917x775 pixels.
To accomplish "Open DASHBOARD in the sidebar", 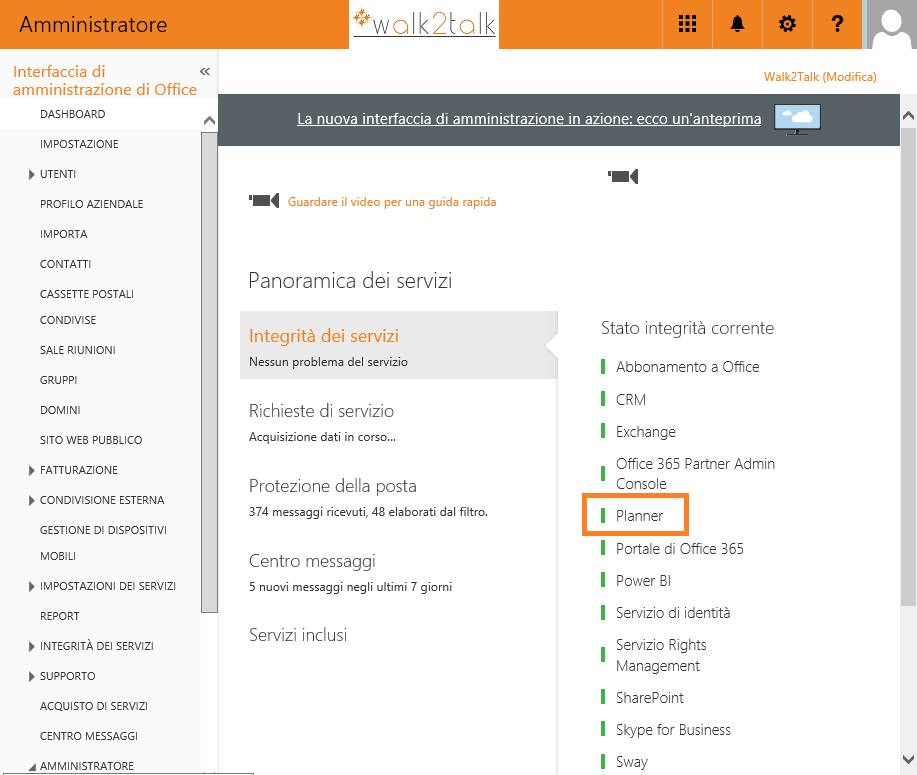I will pos(73,114).
